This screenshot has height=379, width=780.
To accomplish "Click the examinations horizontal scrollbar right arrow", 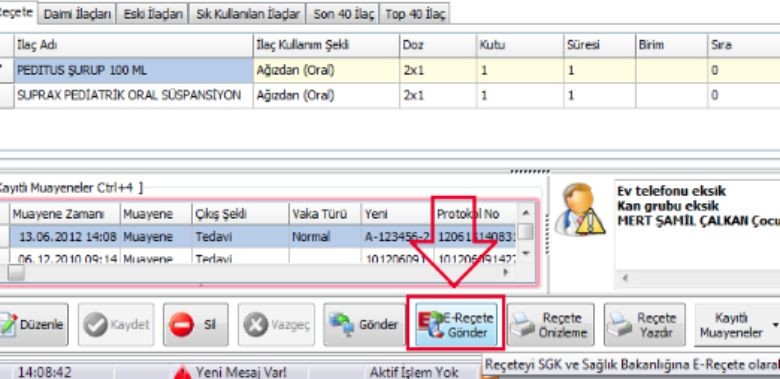I will (x=507, y=272).
